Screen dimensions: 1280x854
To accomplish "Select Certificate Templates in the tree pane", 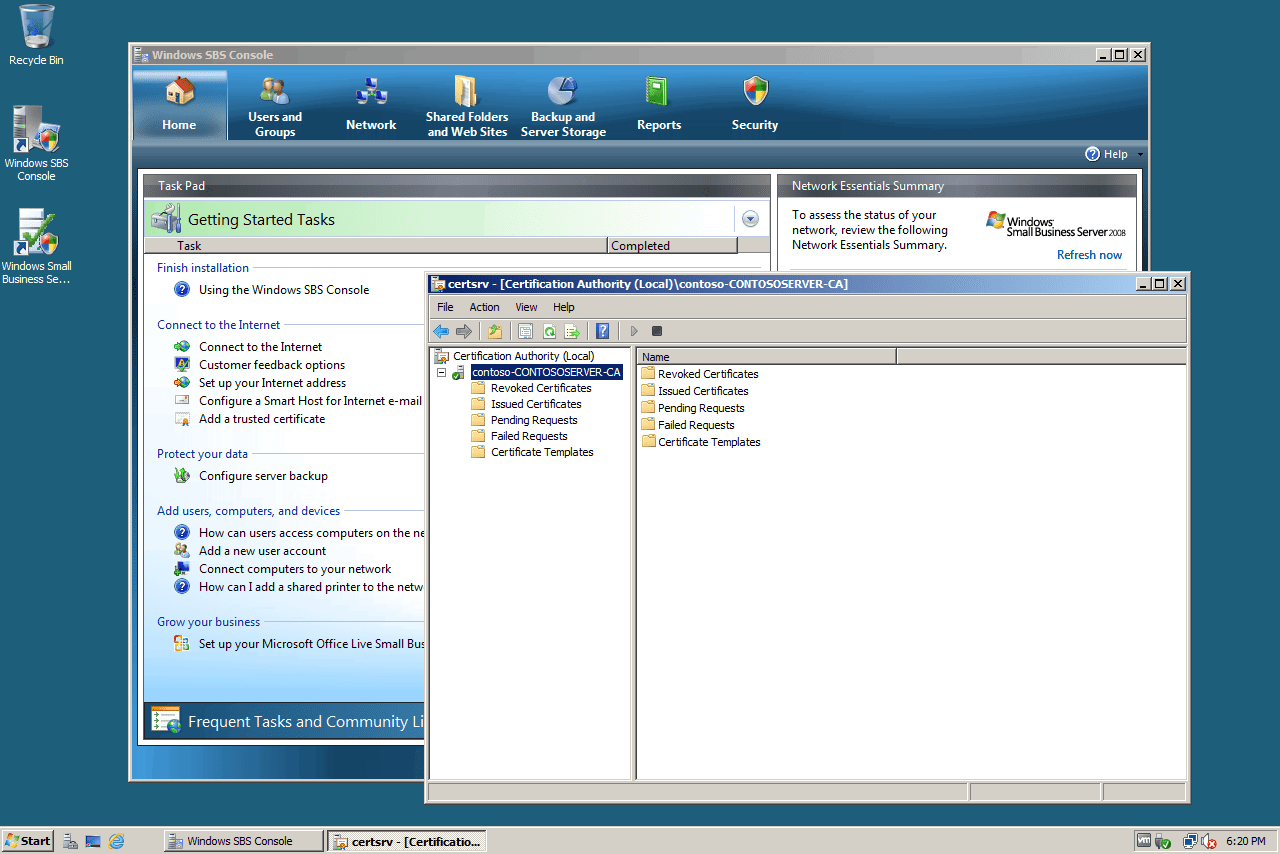I will click(542, 452).
